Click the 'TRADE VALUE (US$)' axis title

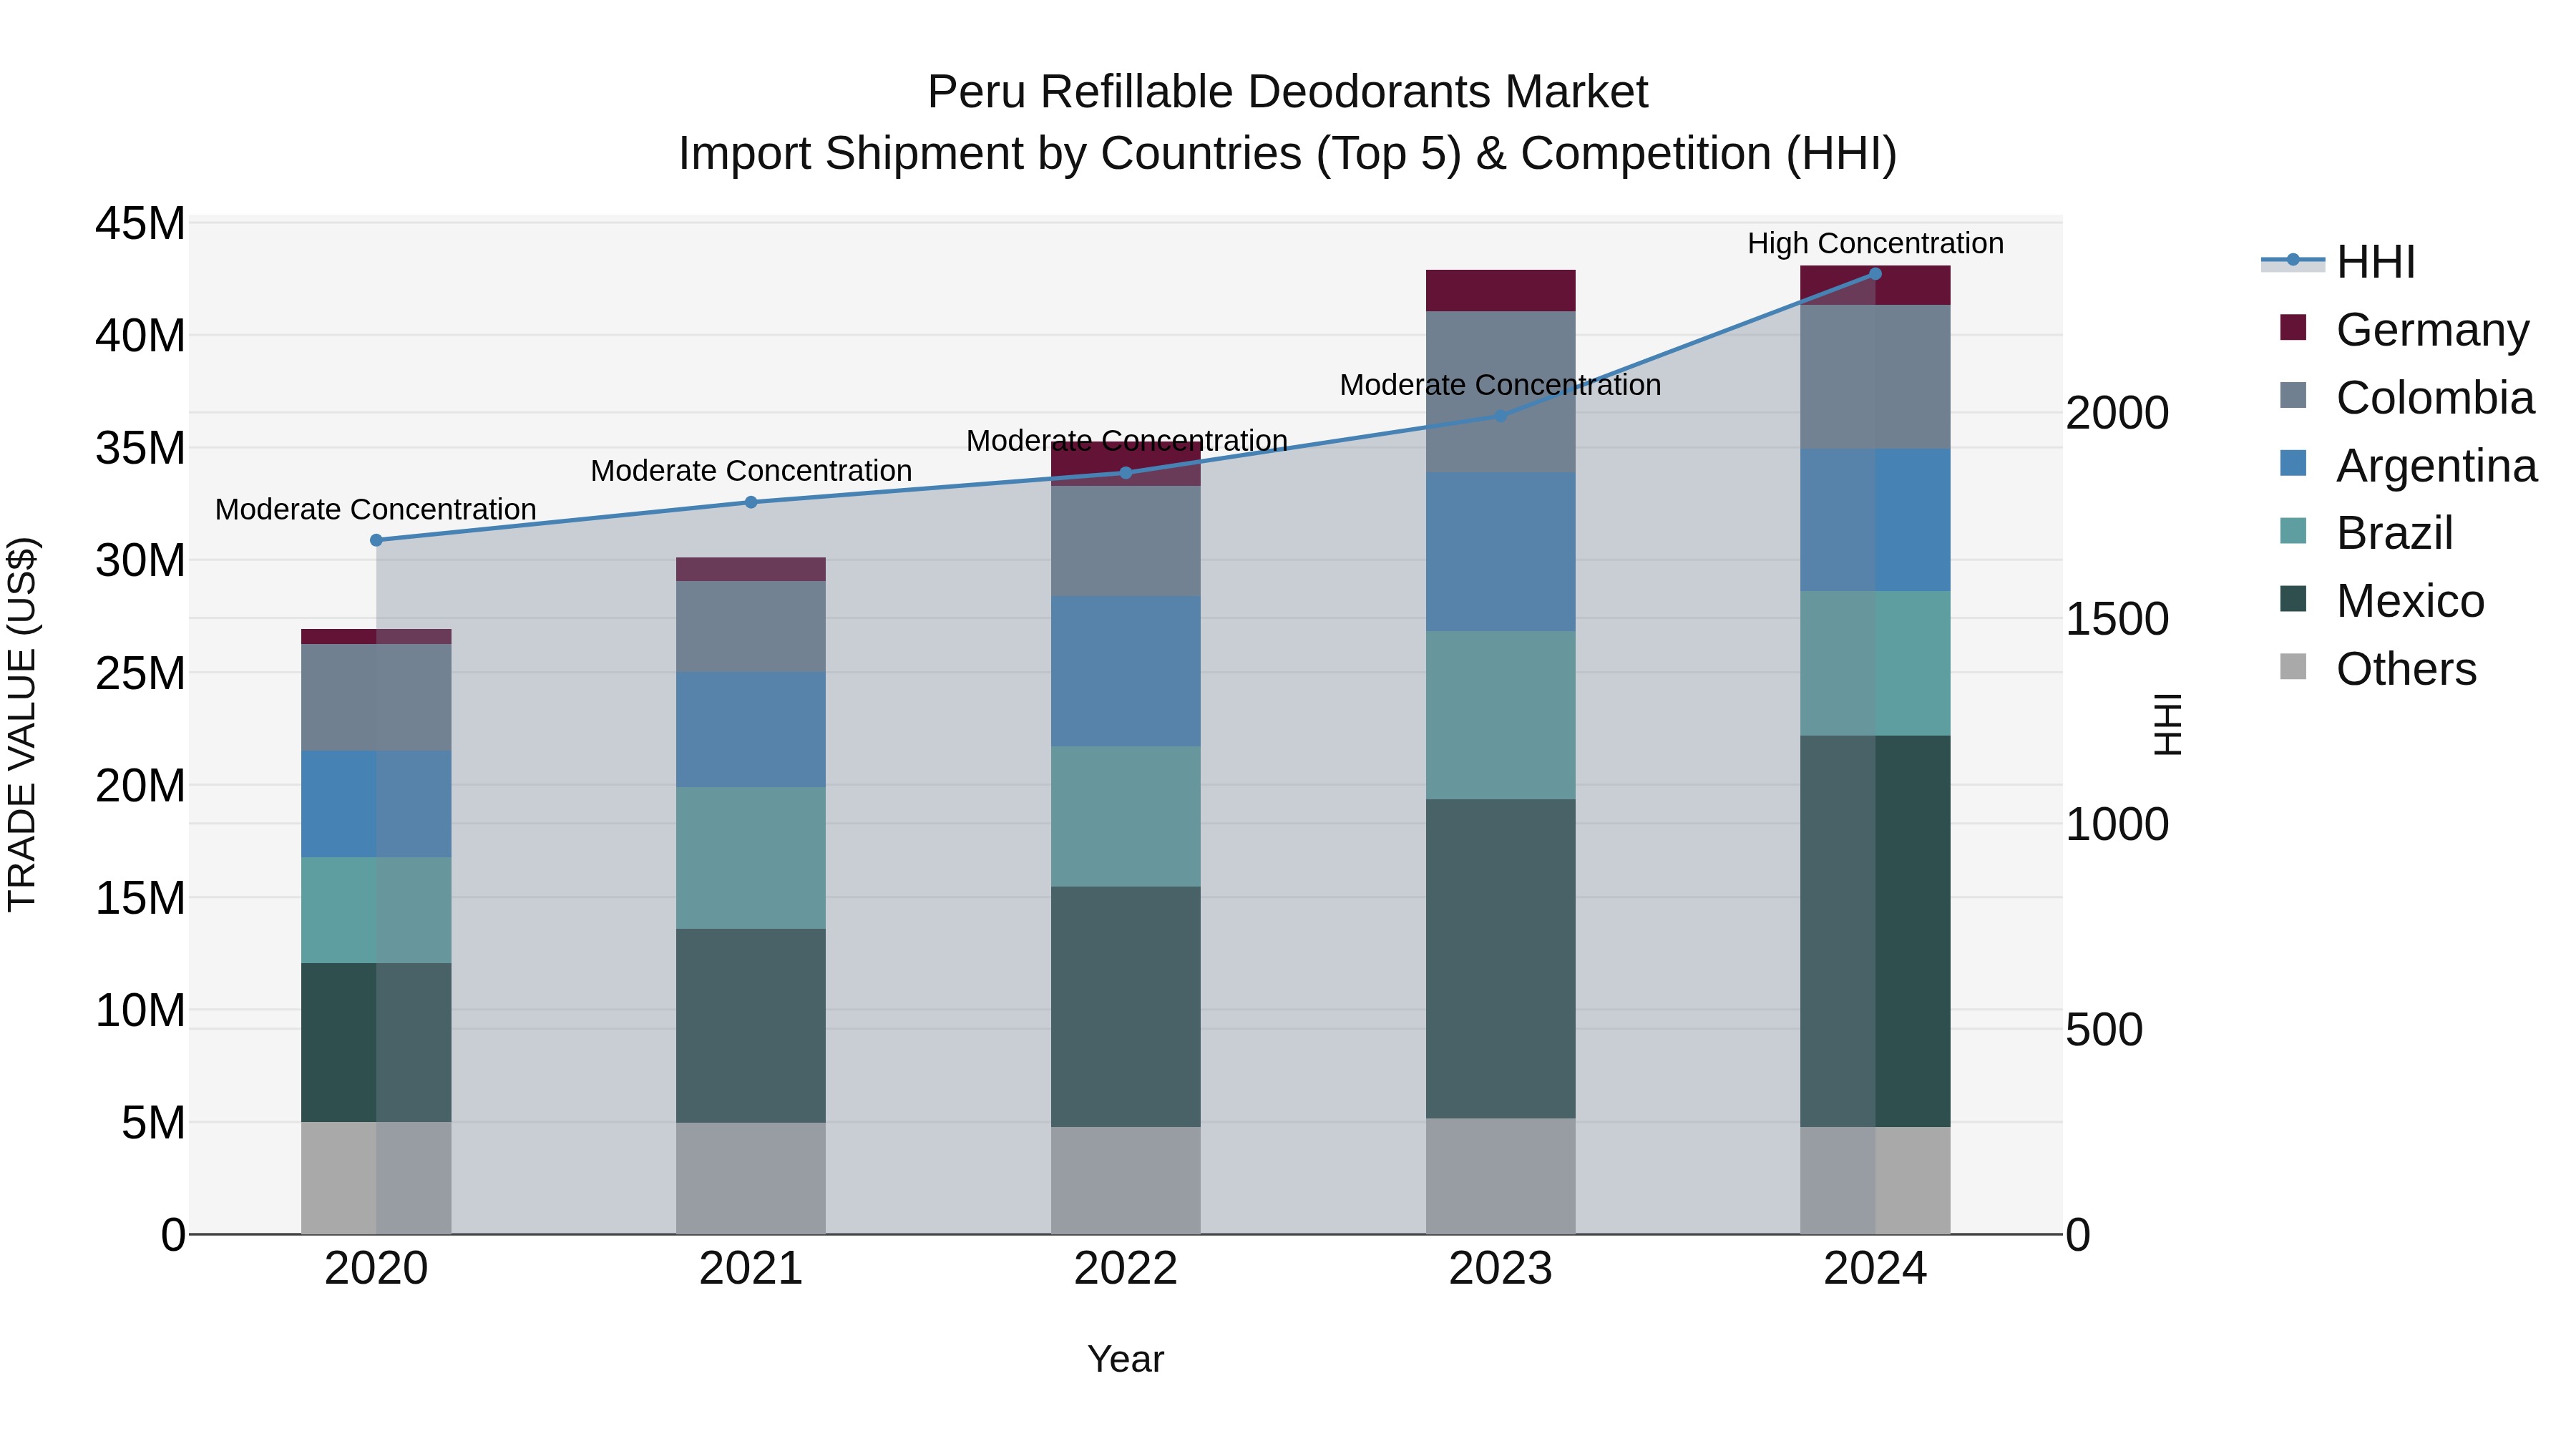pos(22,724)
